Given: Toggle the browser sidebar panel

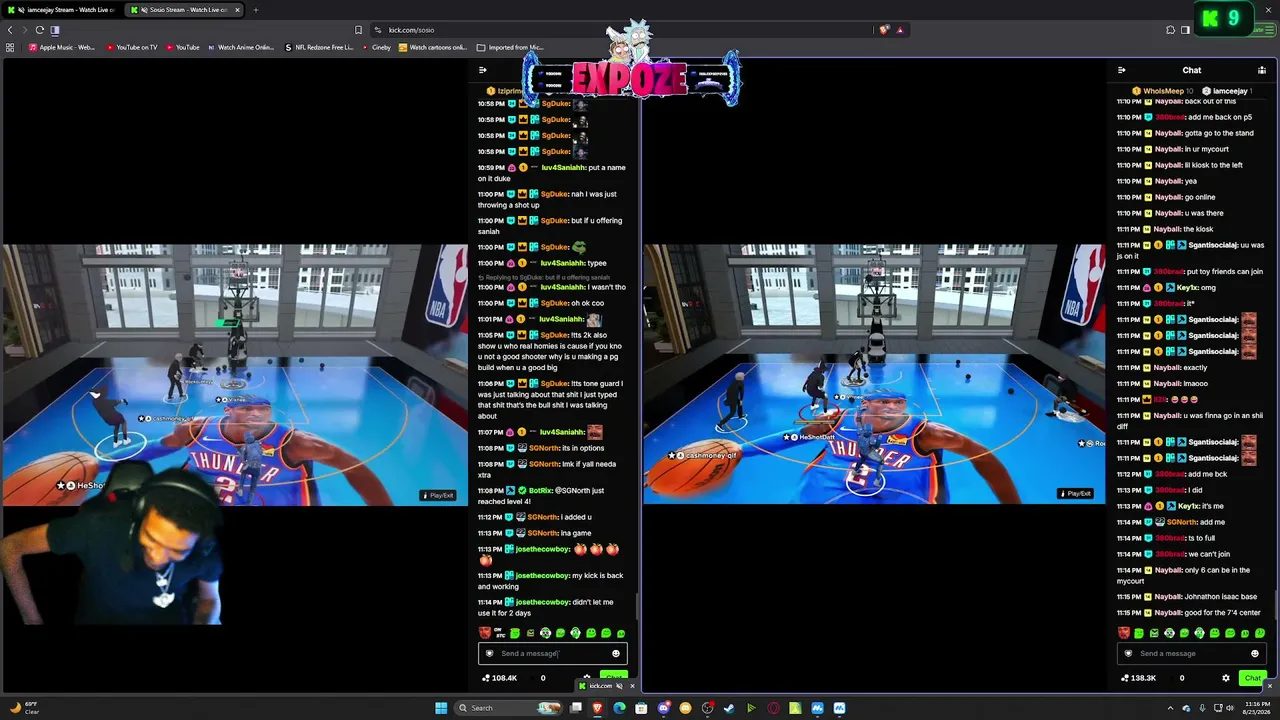Looking at the screenshot, I should click(55, 30).
